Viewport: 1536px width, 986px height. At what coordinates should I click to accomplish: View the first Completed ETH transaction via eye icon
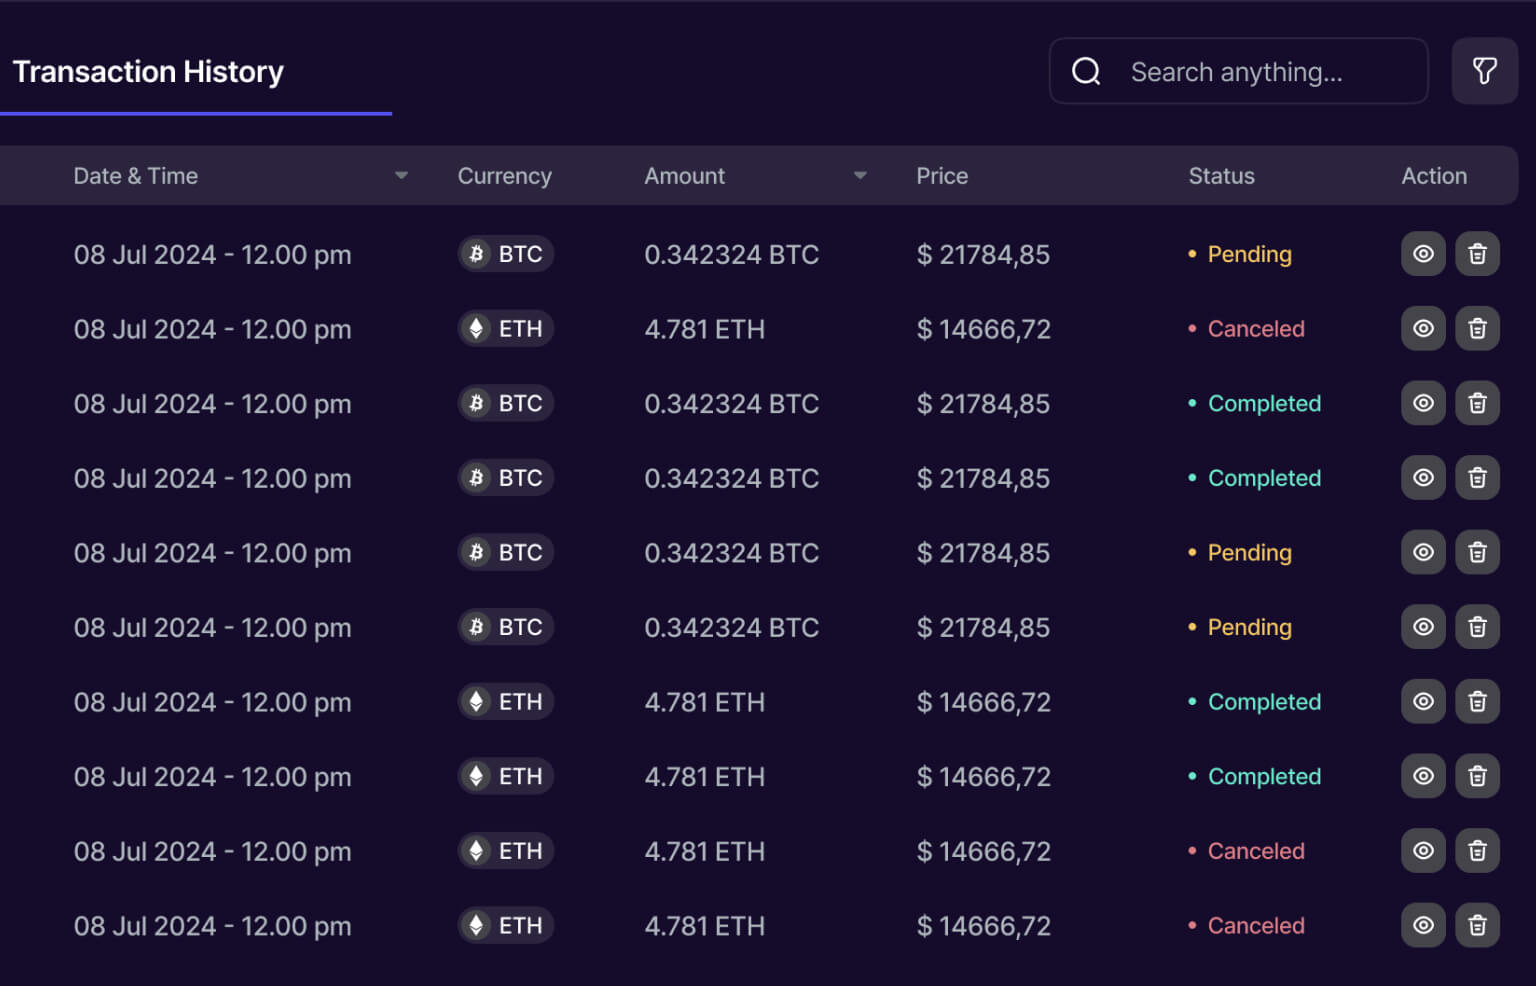point(1423,702)
